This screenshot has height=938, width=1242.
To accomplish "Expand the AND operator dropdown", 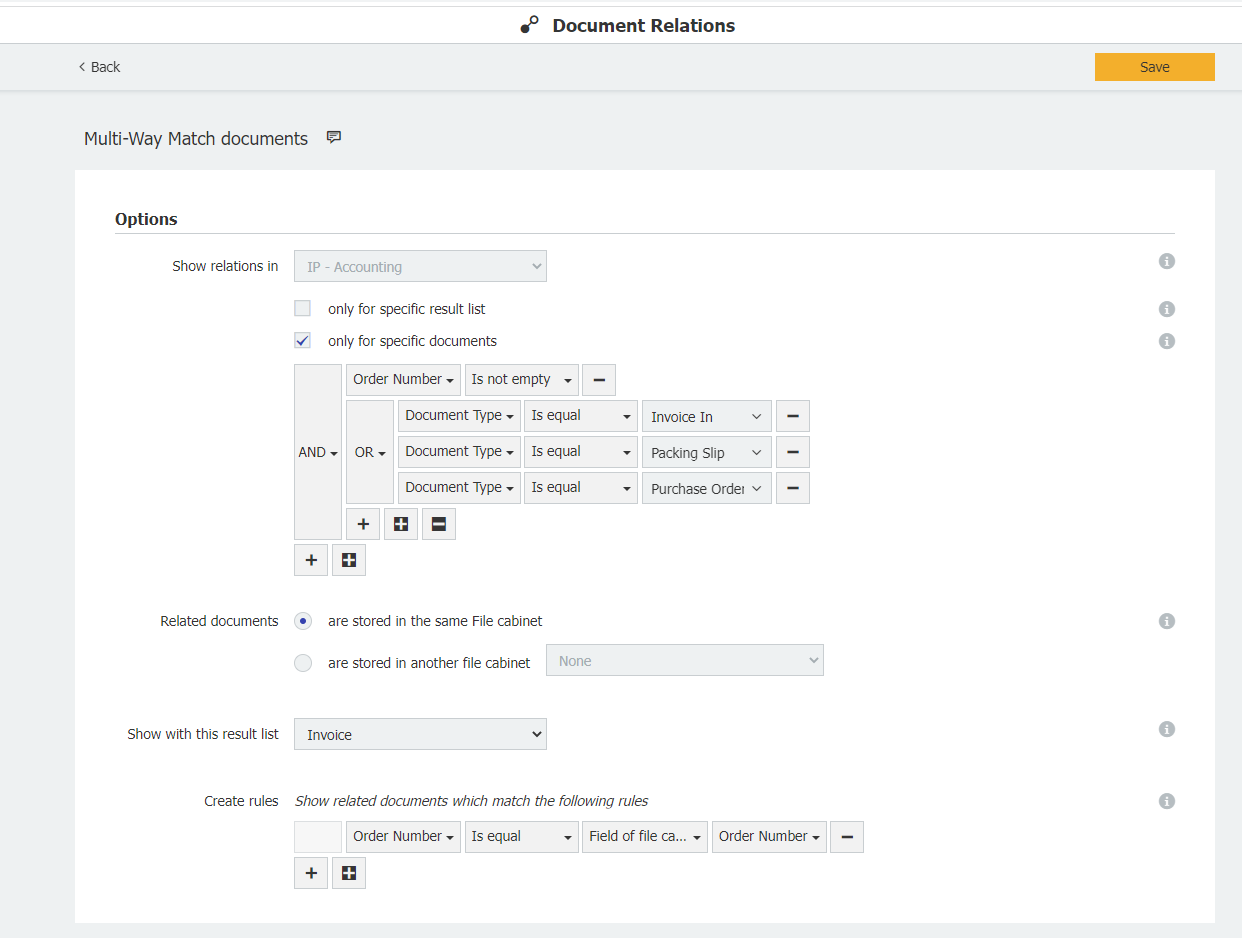I will point(317,452).
